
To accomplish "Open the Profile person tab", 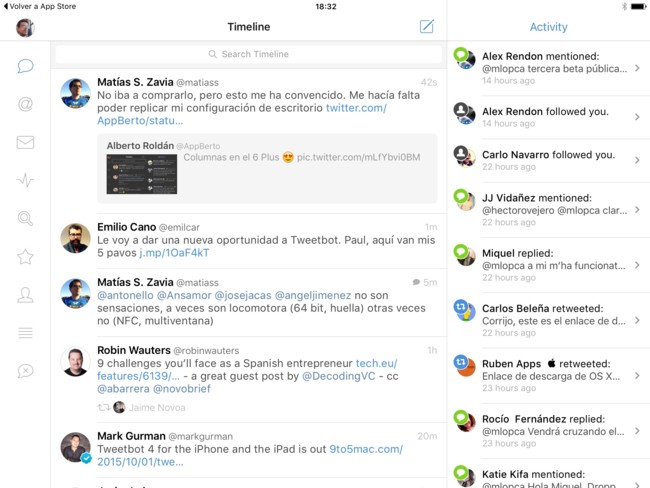I will [x=25, y=295].
